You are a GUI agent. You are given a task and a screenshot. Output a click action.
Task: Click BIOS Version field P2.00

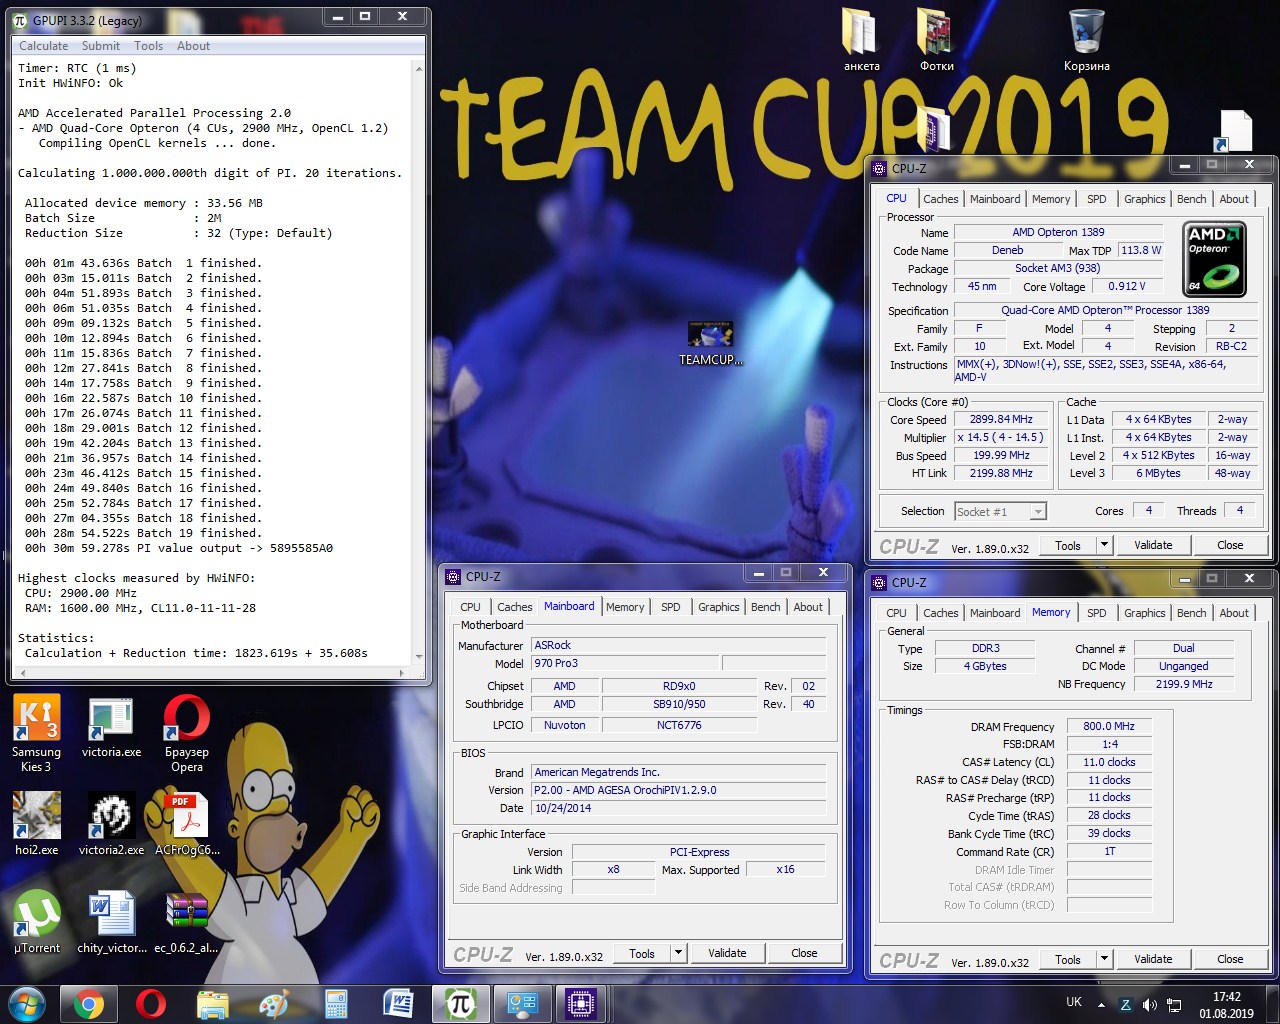(679, 790)
